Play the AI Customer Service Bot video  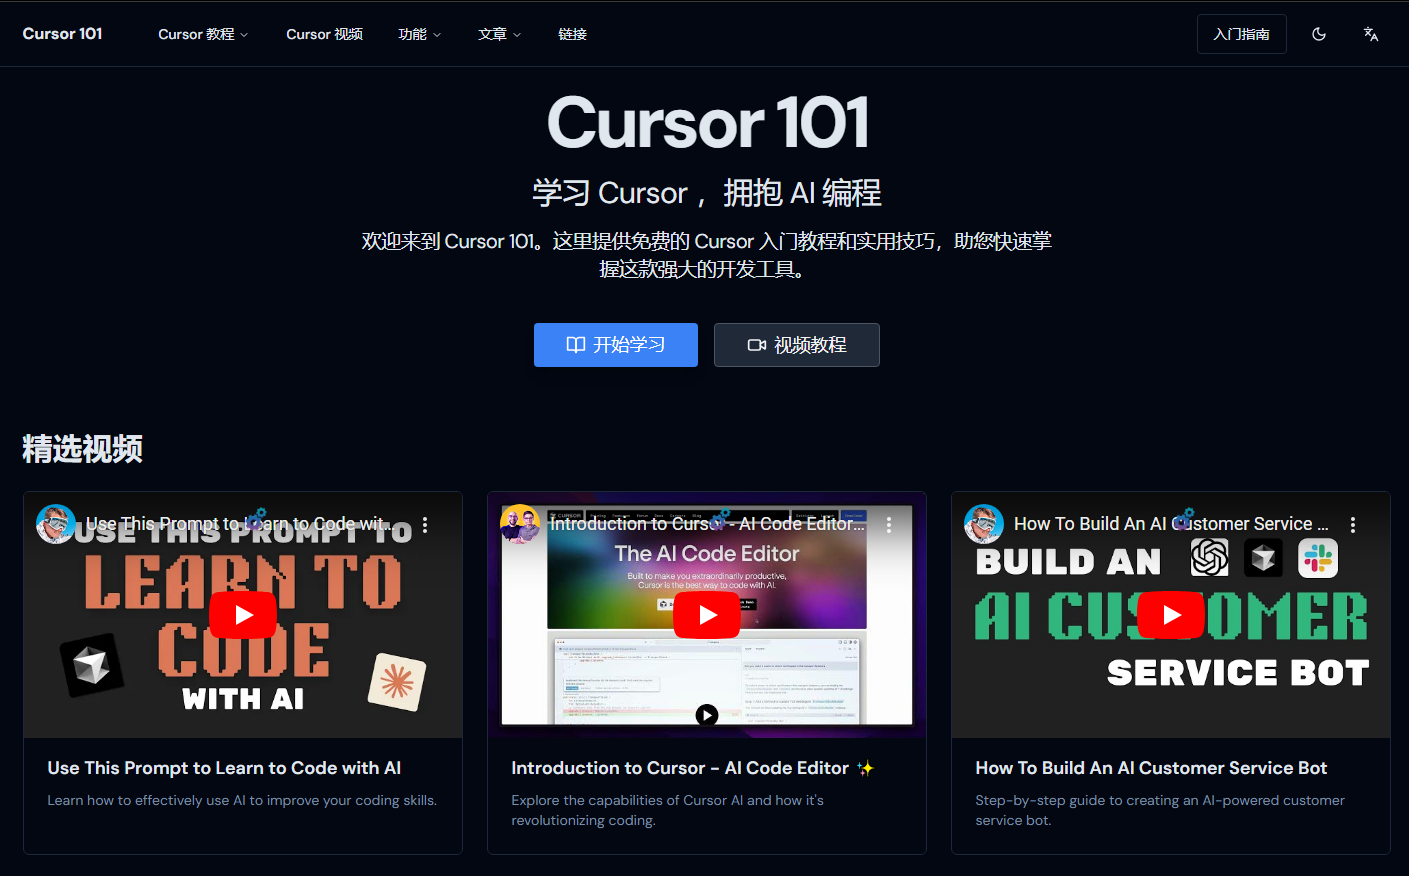pyautogui.click(x=1171, y=615)
